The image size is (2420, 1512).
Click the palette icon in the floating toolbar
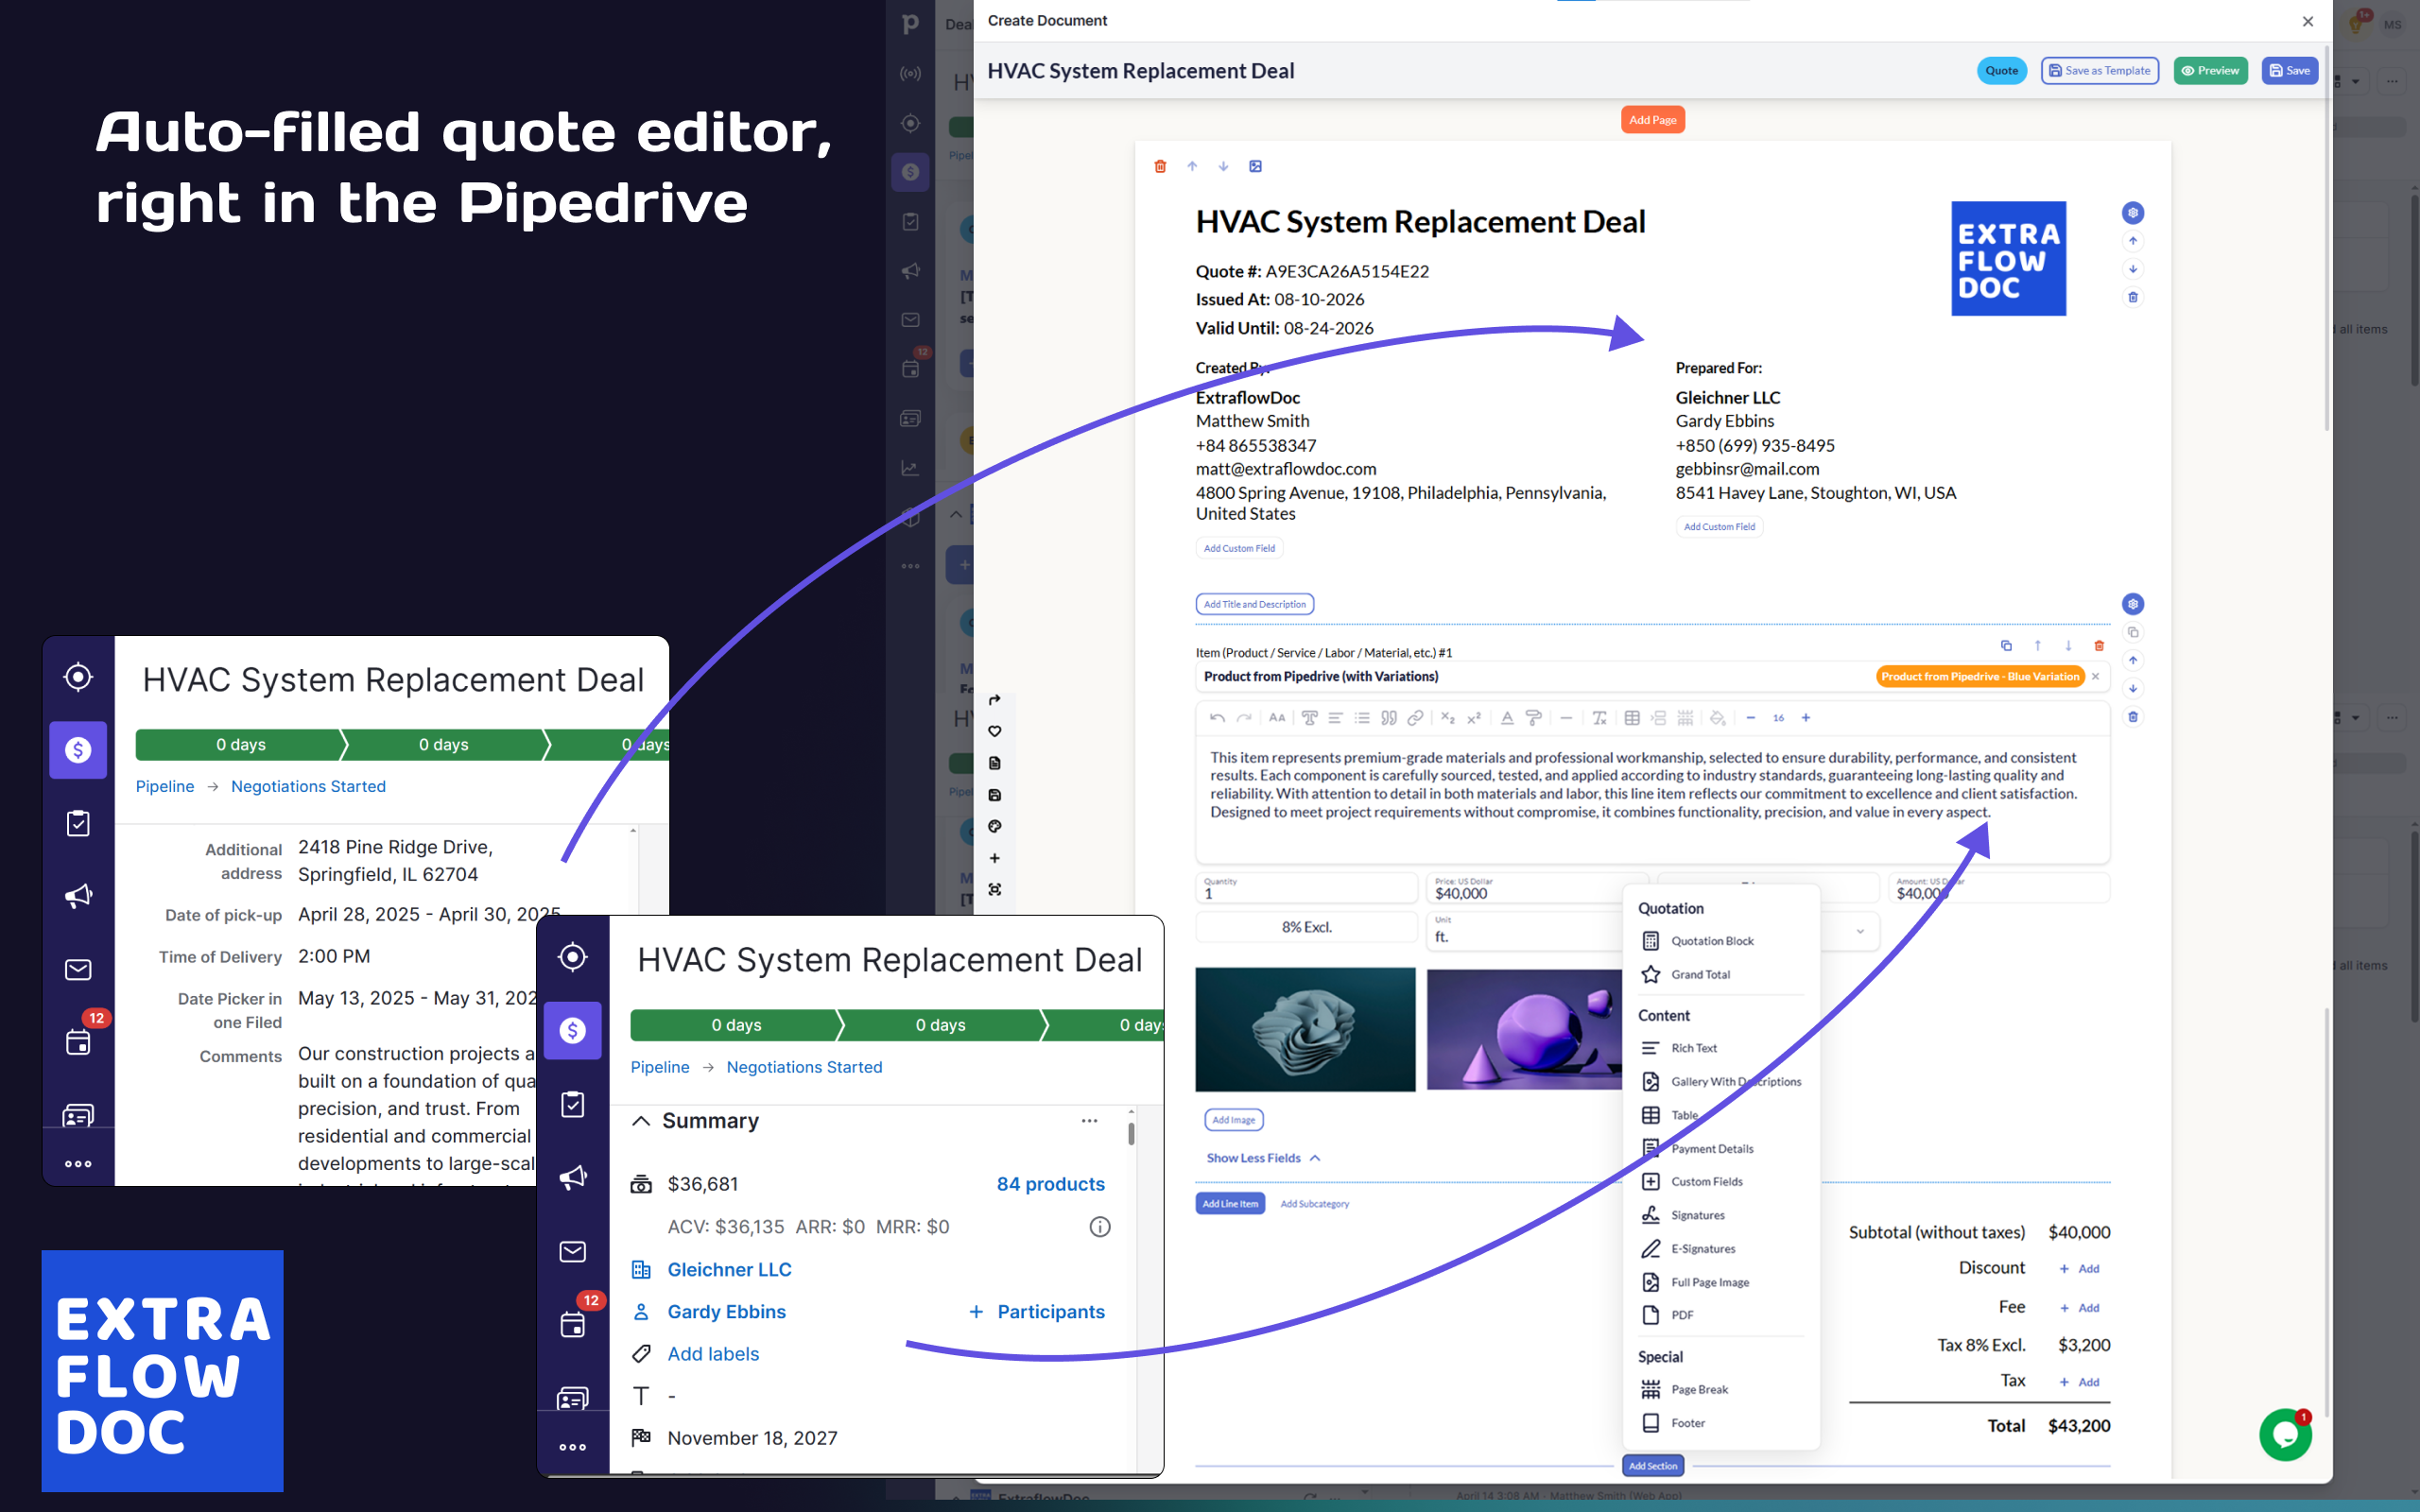pos(994,826)
